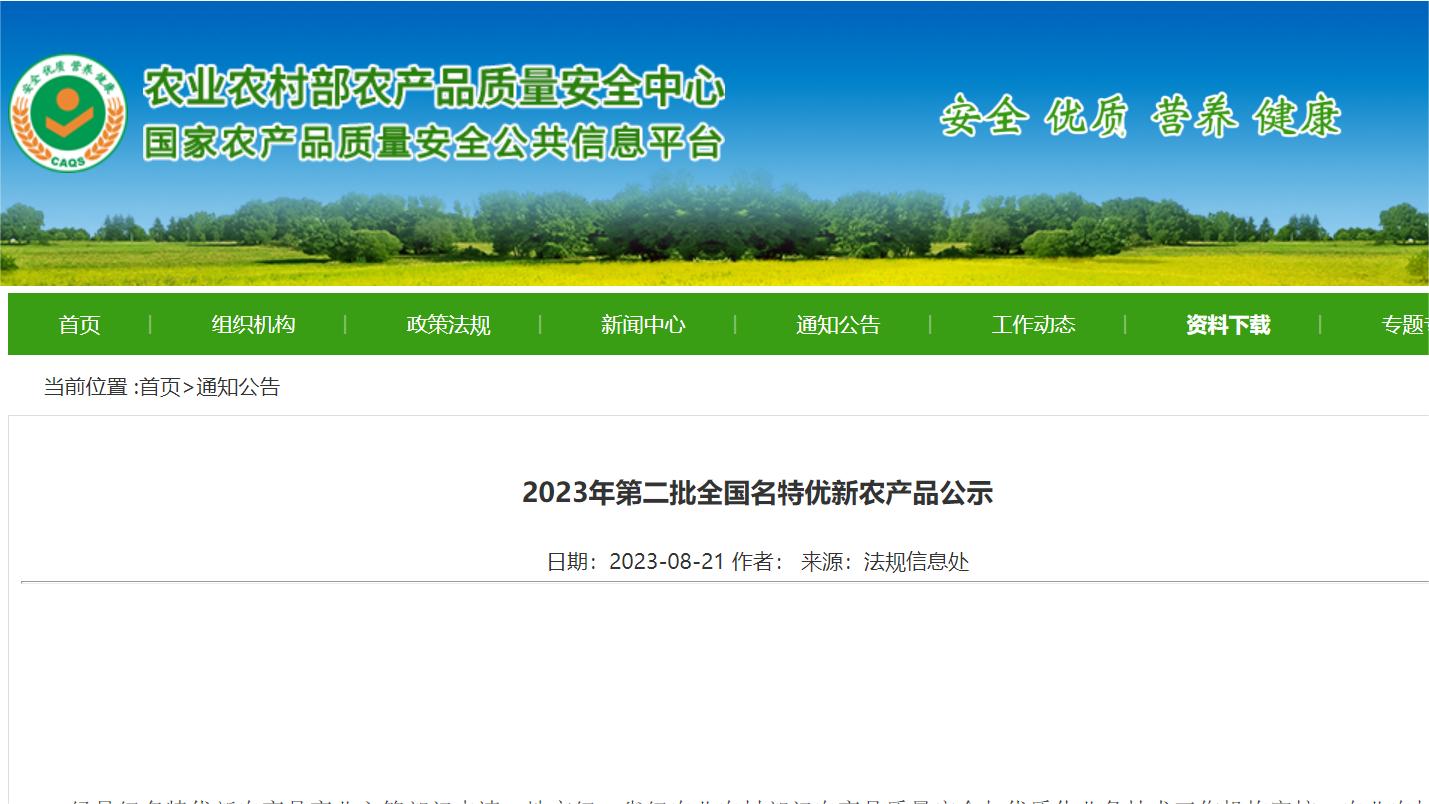Click the 通知公告 breadcrumb link
Image resolution: width=1429 pixels, height=804 pixels.
pyautogui.click(x=238, y=387)
